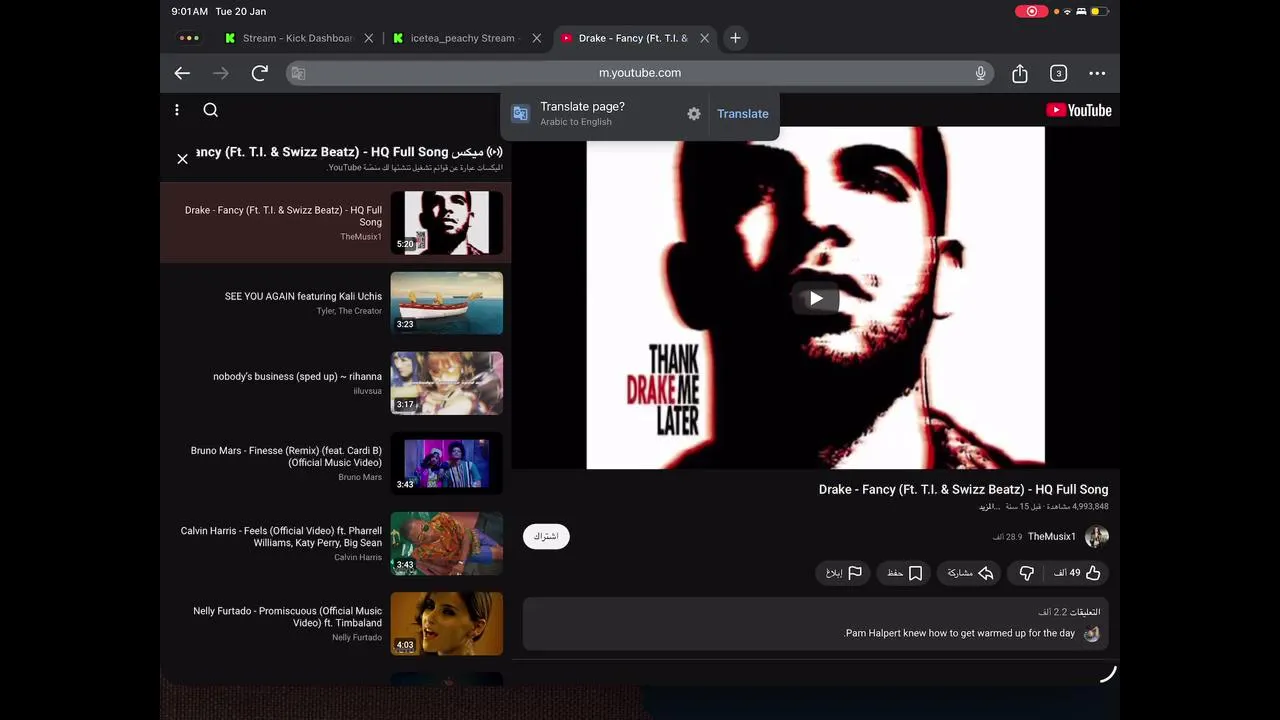Open the YouTube search magnifier
The height and width of the screenshot is (720, 1280).
point(210,110)
